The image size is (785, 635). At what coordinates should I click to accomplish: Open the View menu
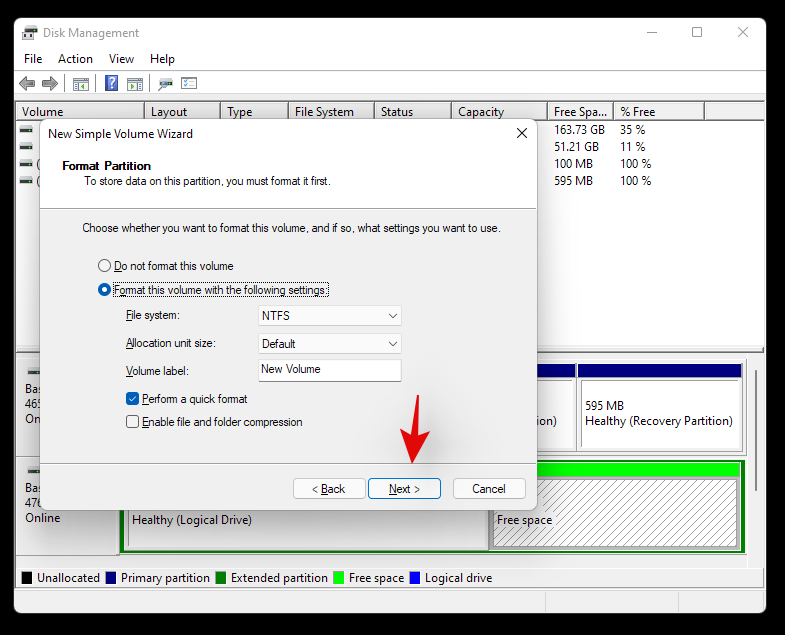pos(121,59)
